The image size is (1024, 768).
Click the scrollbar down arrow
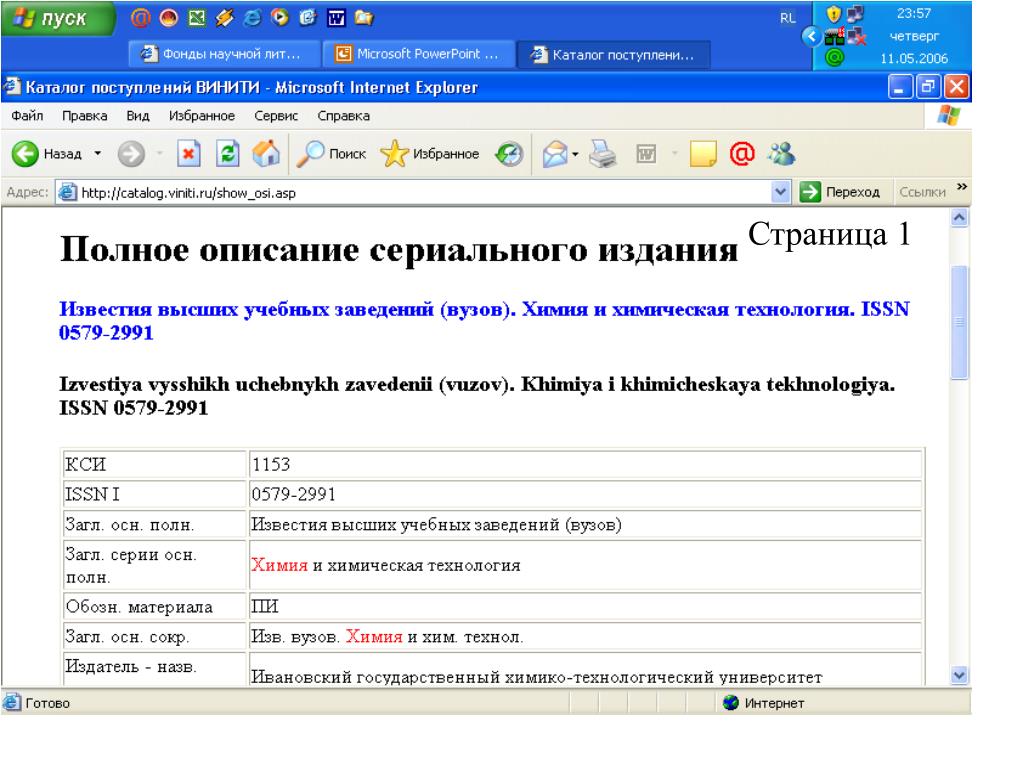(959, 675)
